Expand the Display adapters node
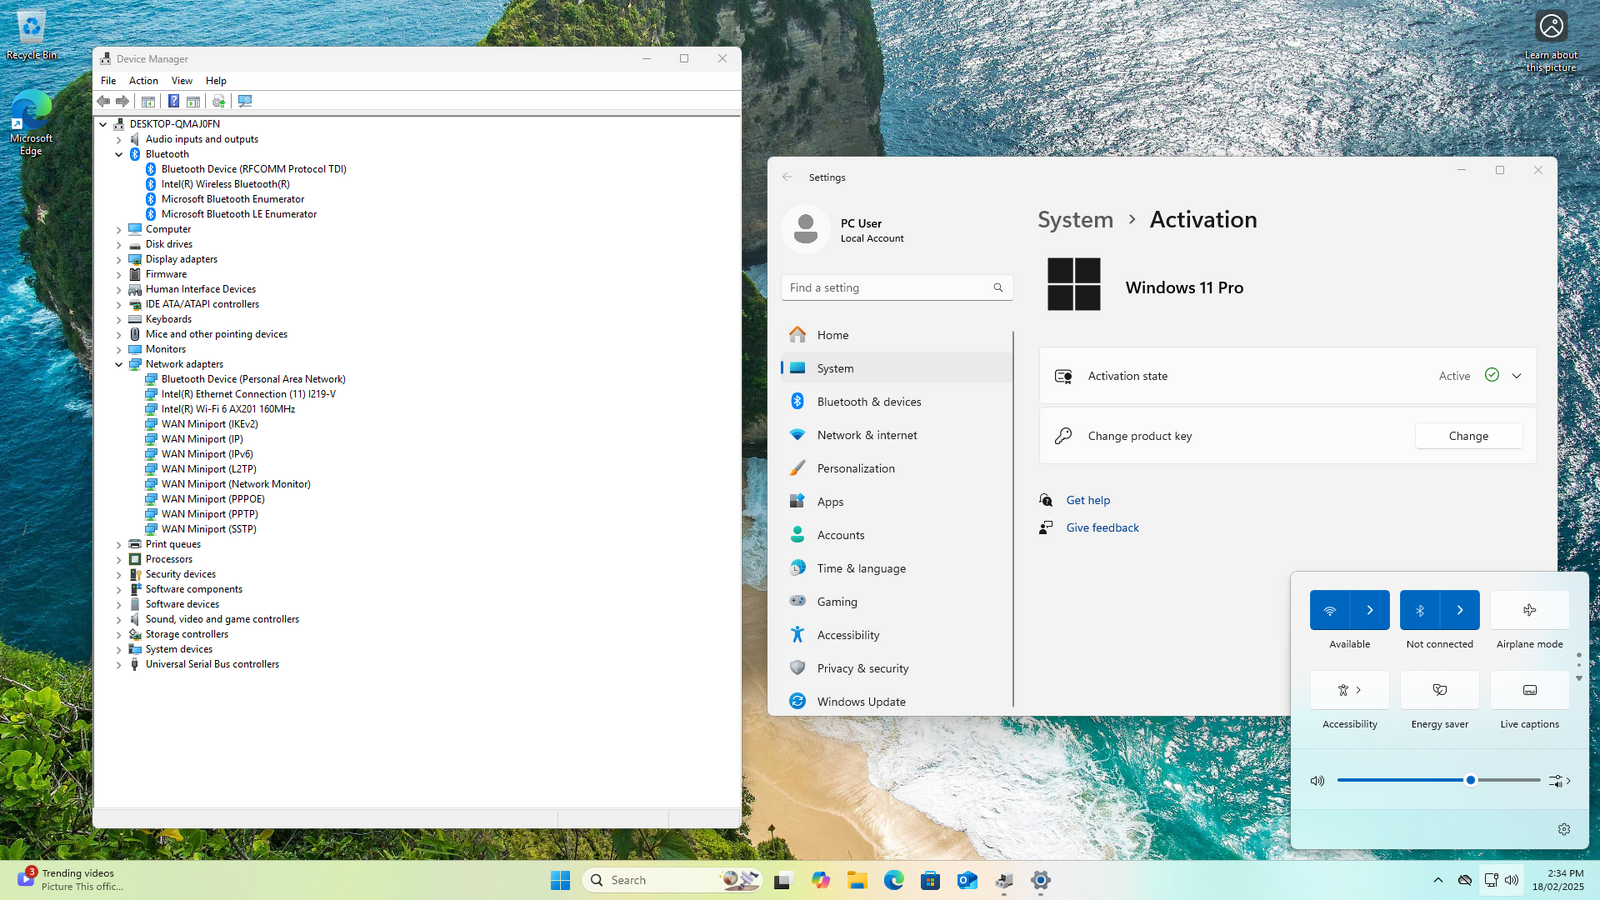 119,260
